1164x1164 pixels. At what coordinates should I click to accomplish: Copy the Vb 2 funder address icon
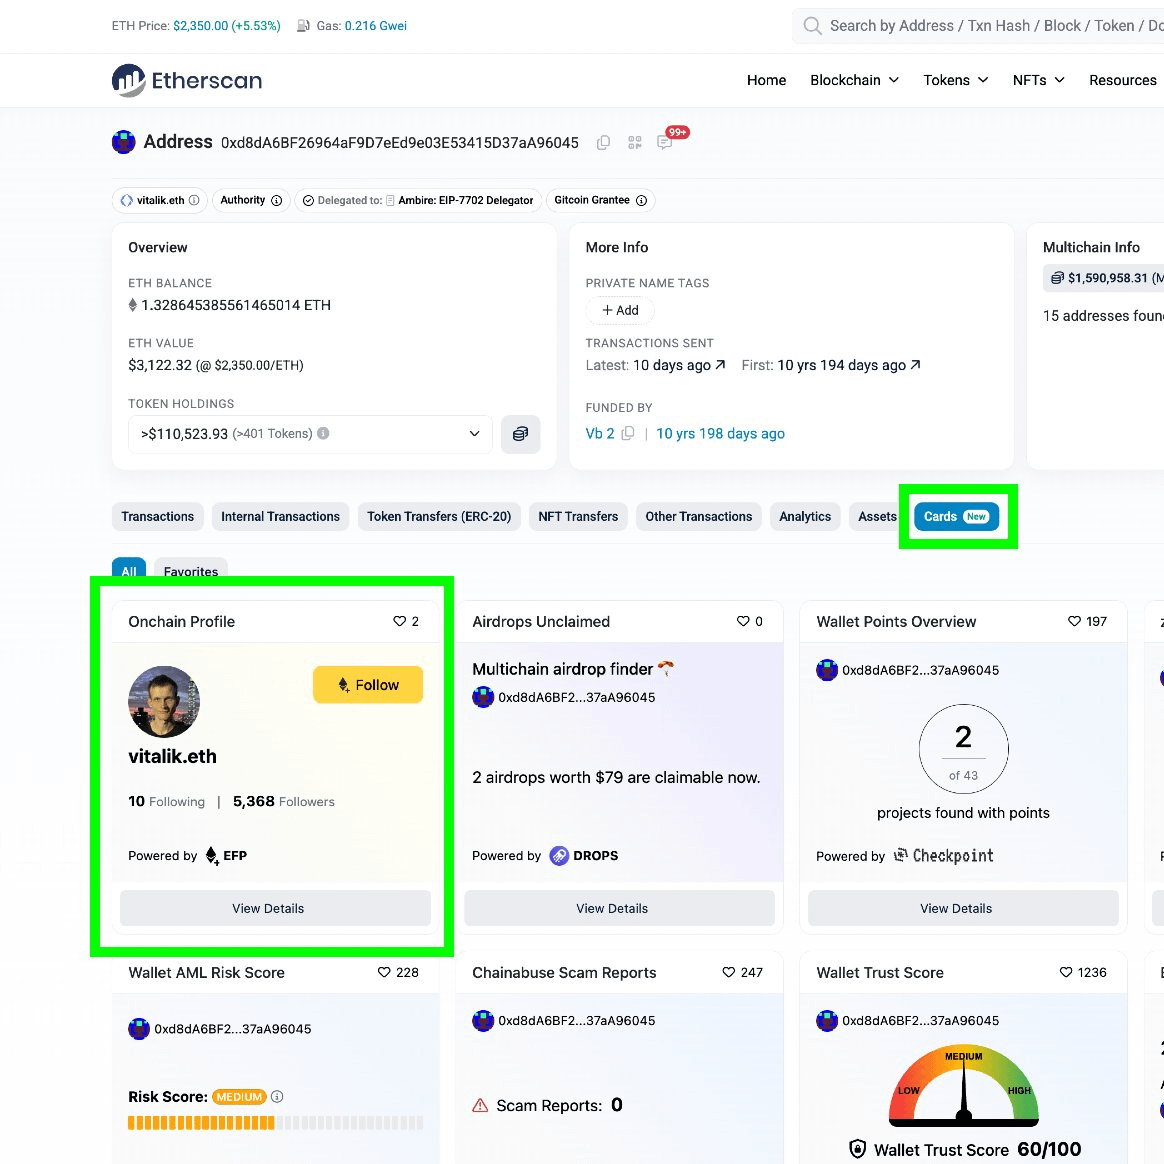[x=628, y=433]
